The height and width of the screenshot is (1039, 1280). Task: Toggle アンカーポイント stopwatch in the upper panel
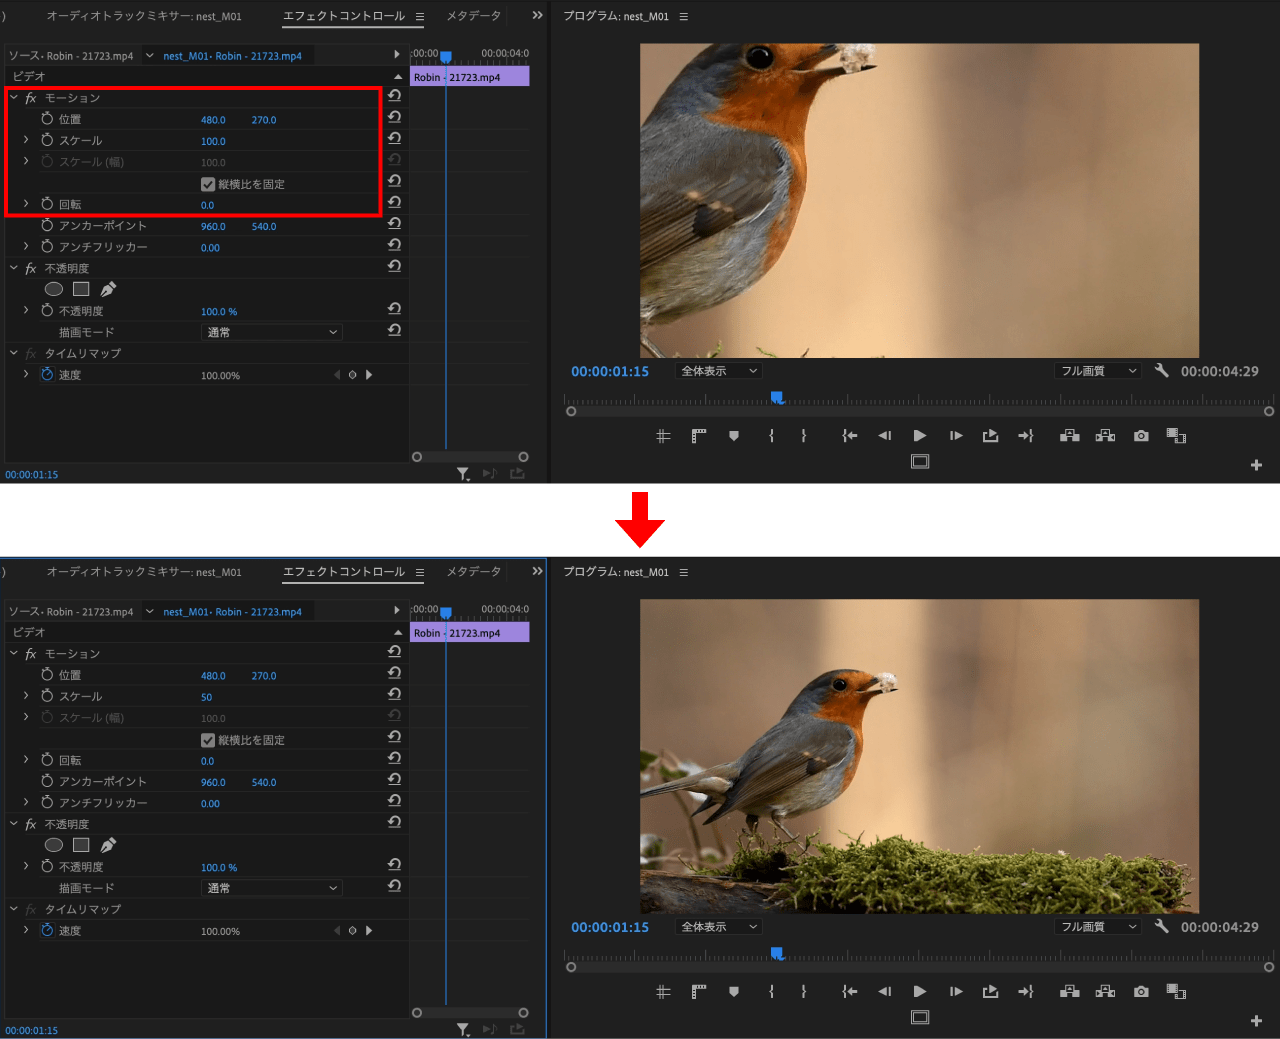click(47, 225)
